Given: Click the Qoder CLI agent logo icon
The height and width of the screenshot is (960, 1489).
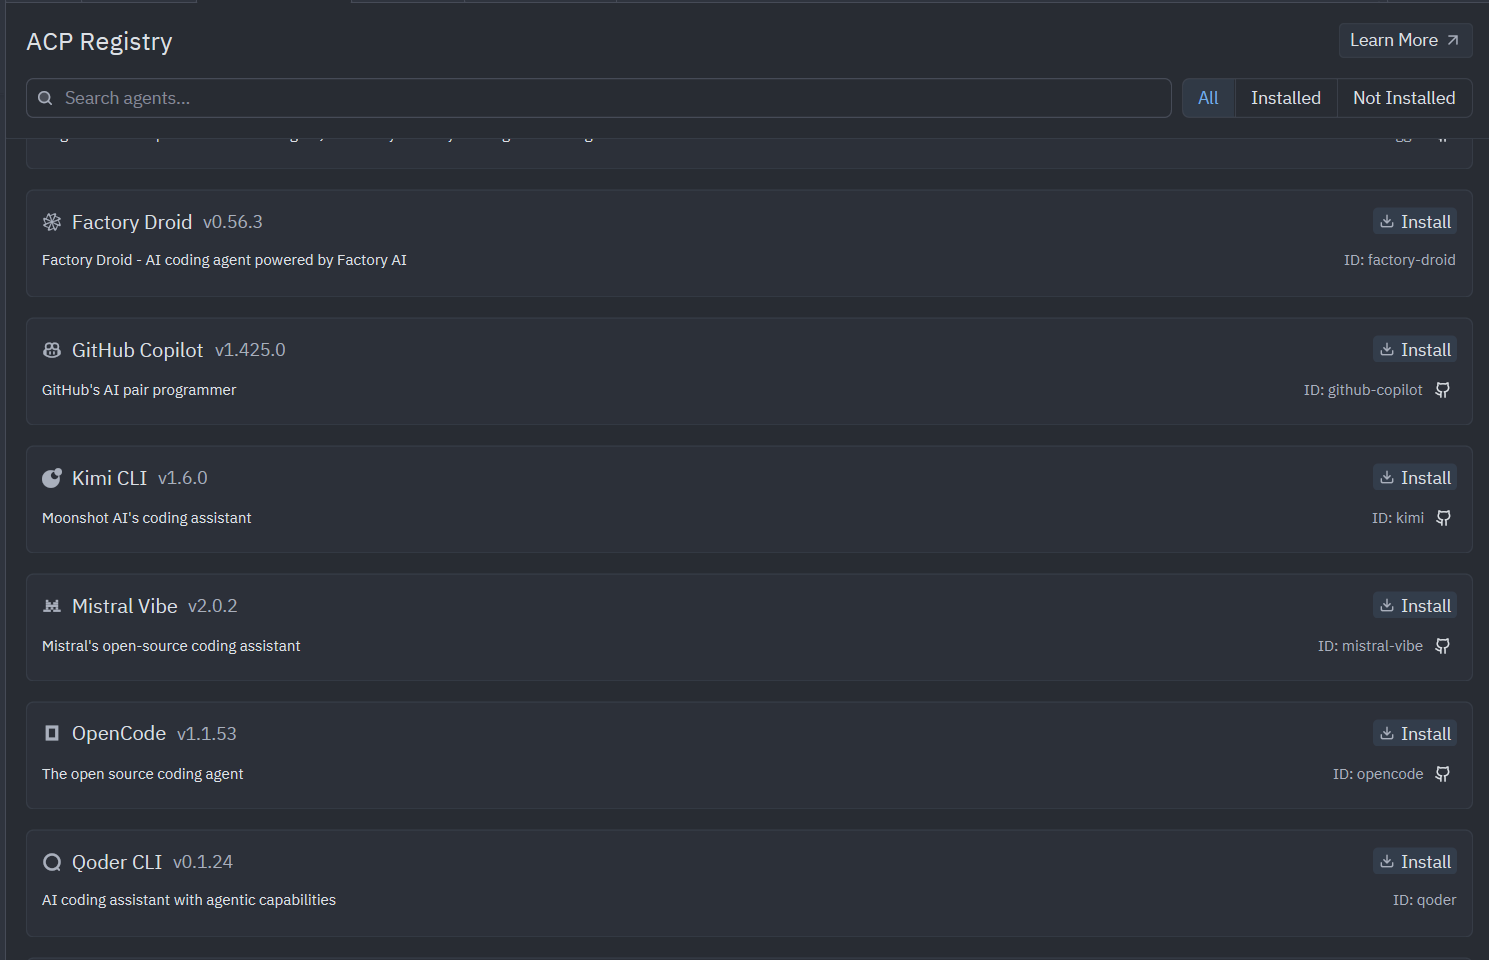Looking at the screenshot, I should click(52, 862).
